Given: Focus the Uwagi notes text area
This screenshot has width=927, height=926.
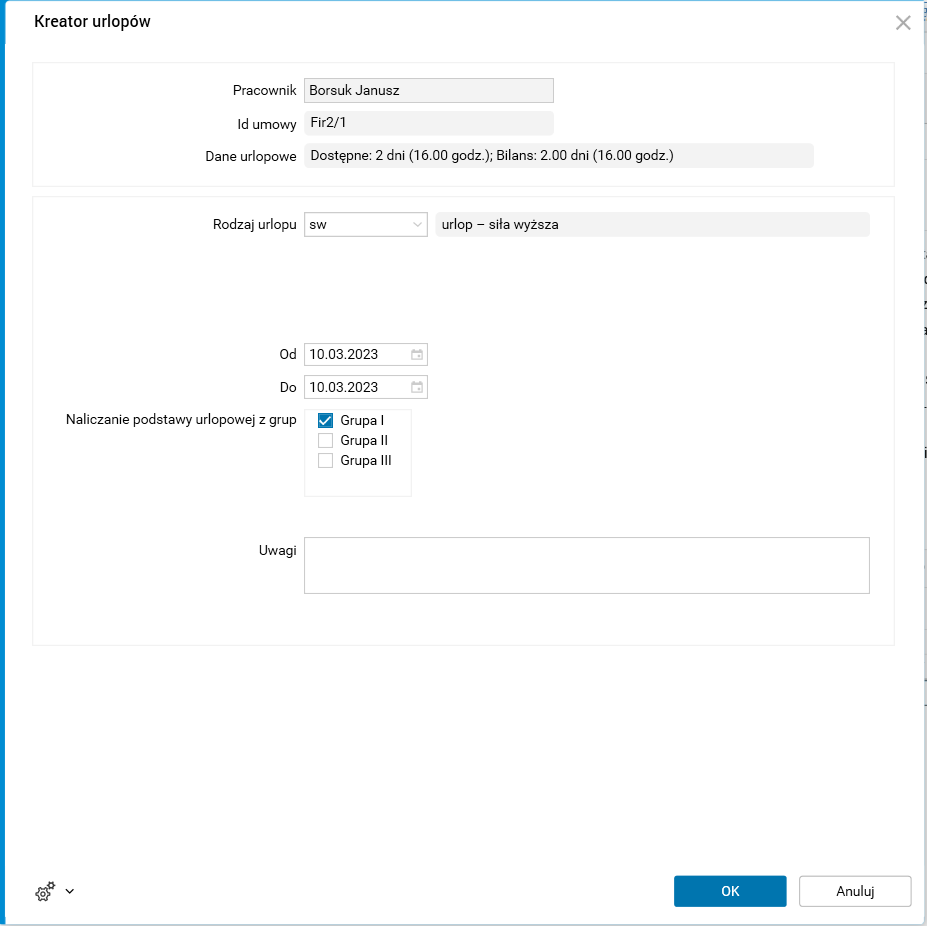Looking at the screenshot, I should [586, 565].
